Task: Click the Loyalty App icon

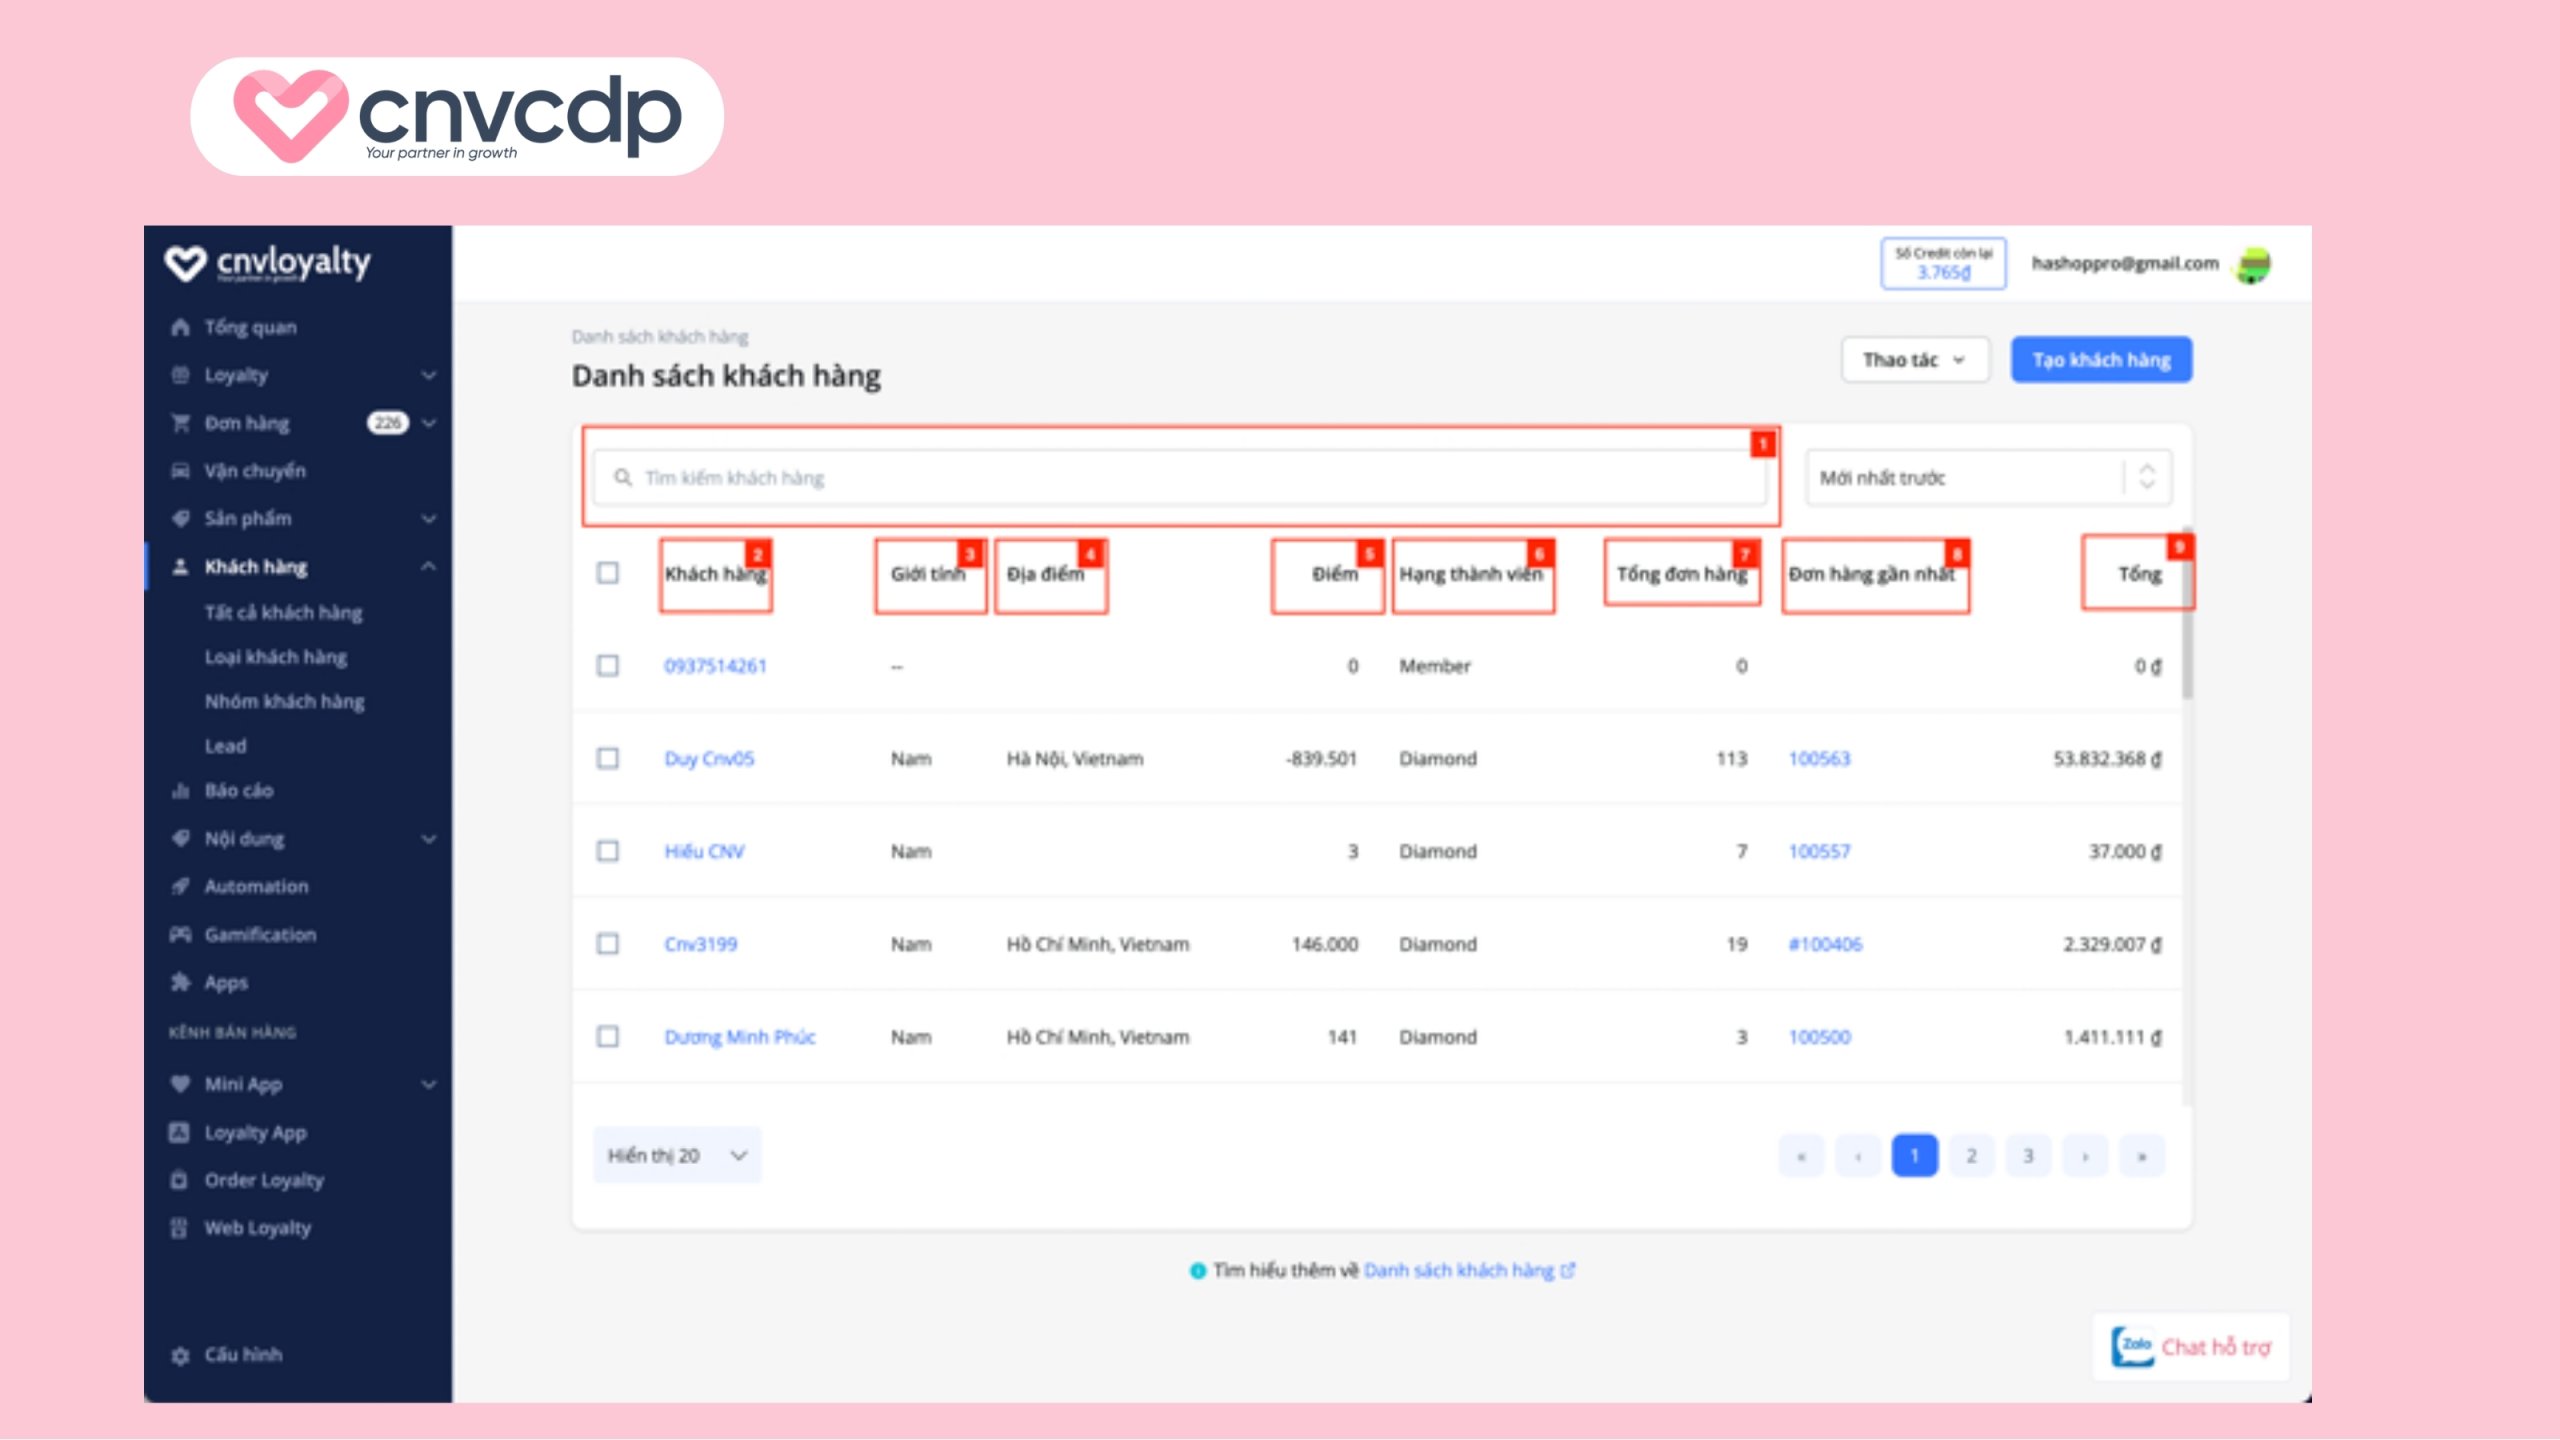Action: click(179, 1132)
